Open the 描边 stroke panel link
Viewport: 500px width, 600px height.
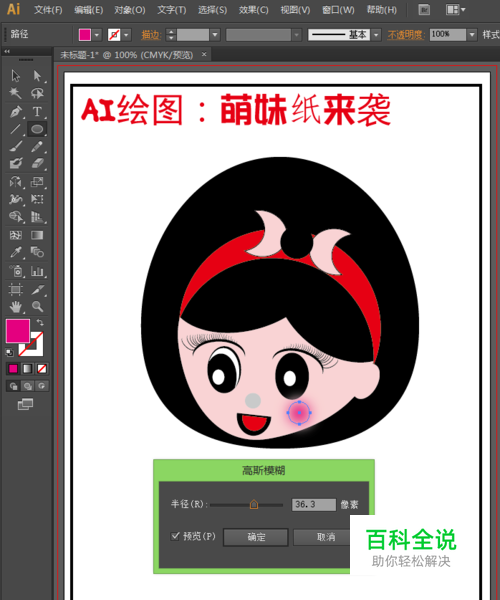(150, 35)
